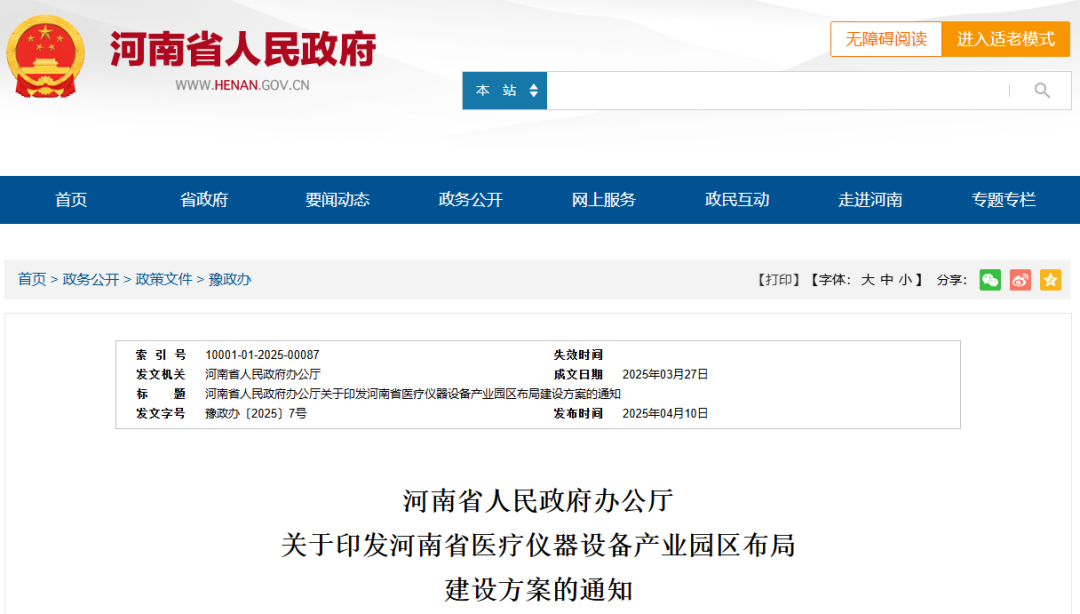The width and height of the screenshot is (1080, 614).
Task: Switch to the 网上服务 section
Action: [x=602, y=199]
